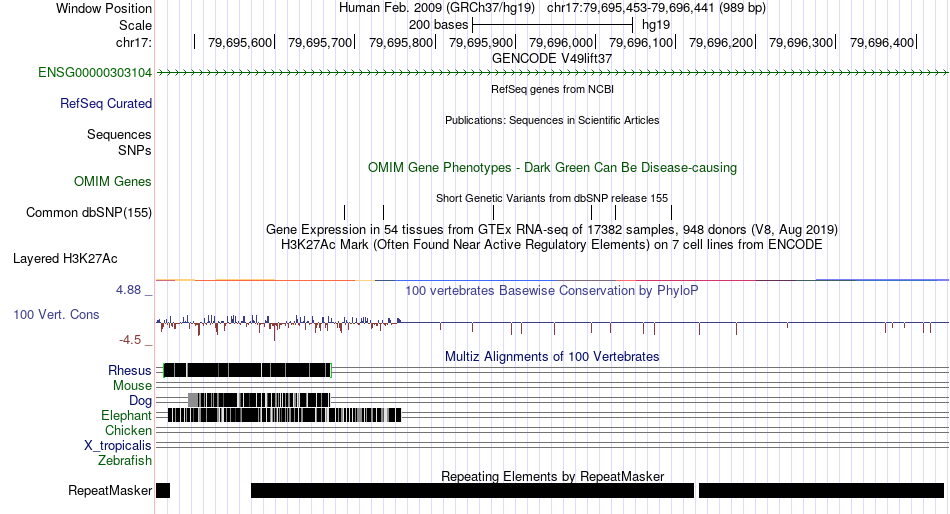
Task: Click the 200 bases scale bar
Action: [553, 25]
